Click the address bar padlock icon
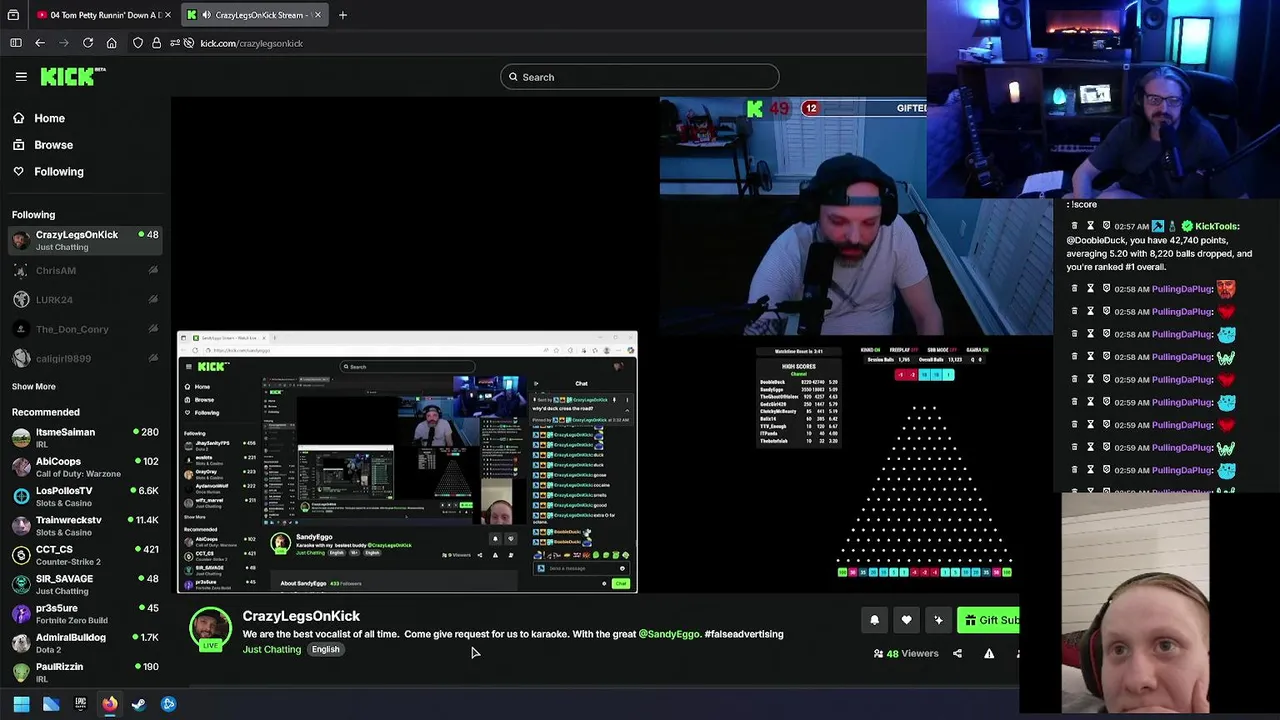 (156, 43)
